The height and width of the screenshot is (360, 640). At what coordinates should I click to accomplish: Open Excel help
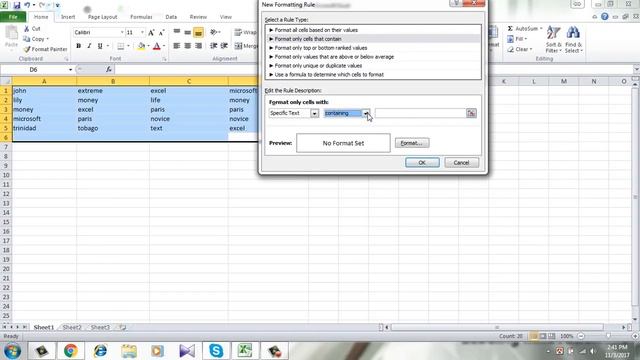tap(604, 17)
